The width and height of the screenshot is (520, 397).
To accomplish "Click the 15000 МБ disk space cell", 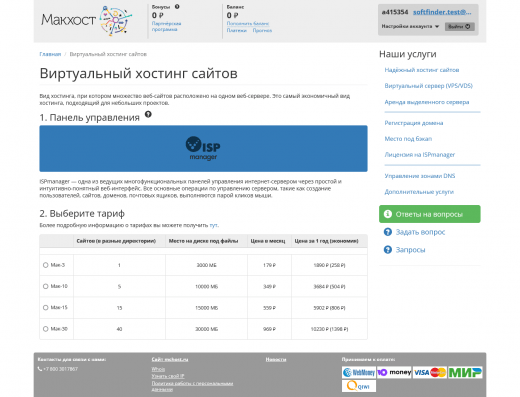I will 206,308.
